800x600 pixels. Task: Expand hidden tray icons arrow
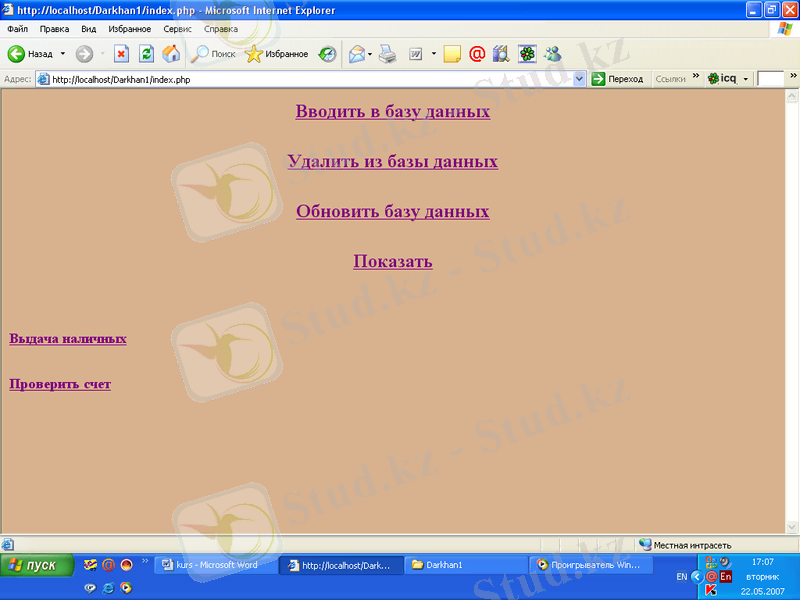pyautogui.click(x=697, y=577)
